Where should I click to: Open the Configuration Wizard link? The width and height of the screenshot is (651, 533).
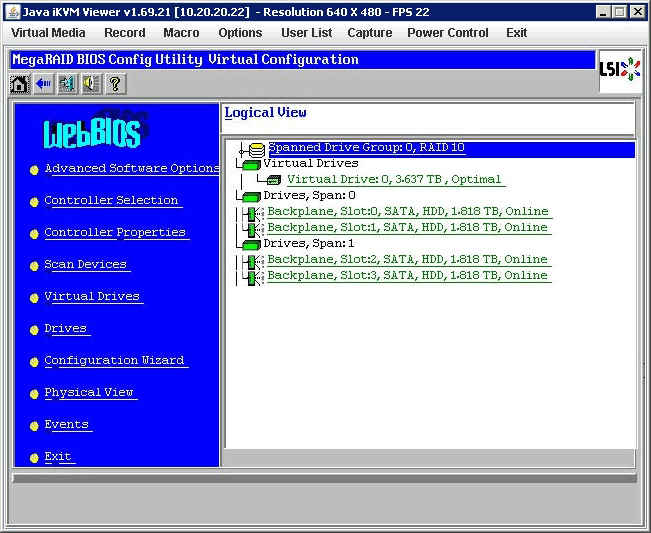pyautogui.click(x=114, y=361)
